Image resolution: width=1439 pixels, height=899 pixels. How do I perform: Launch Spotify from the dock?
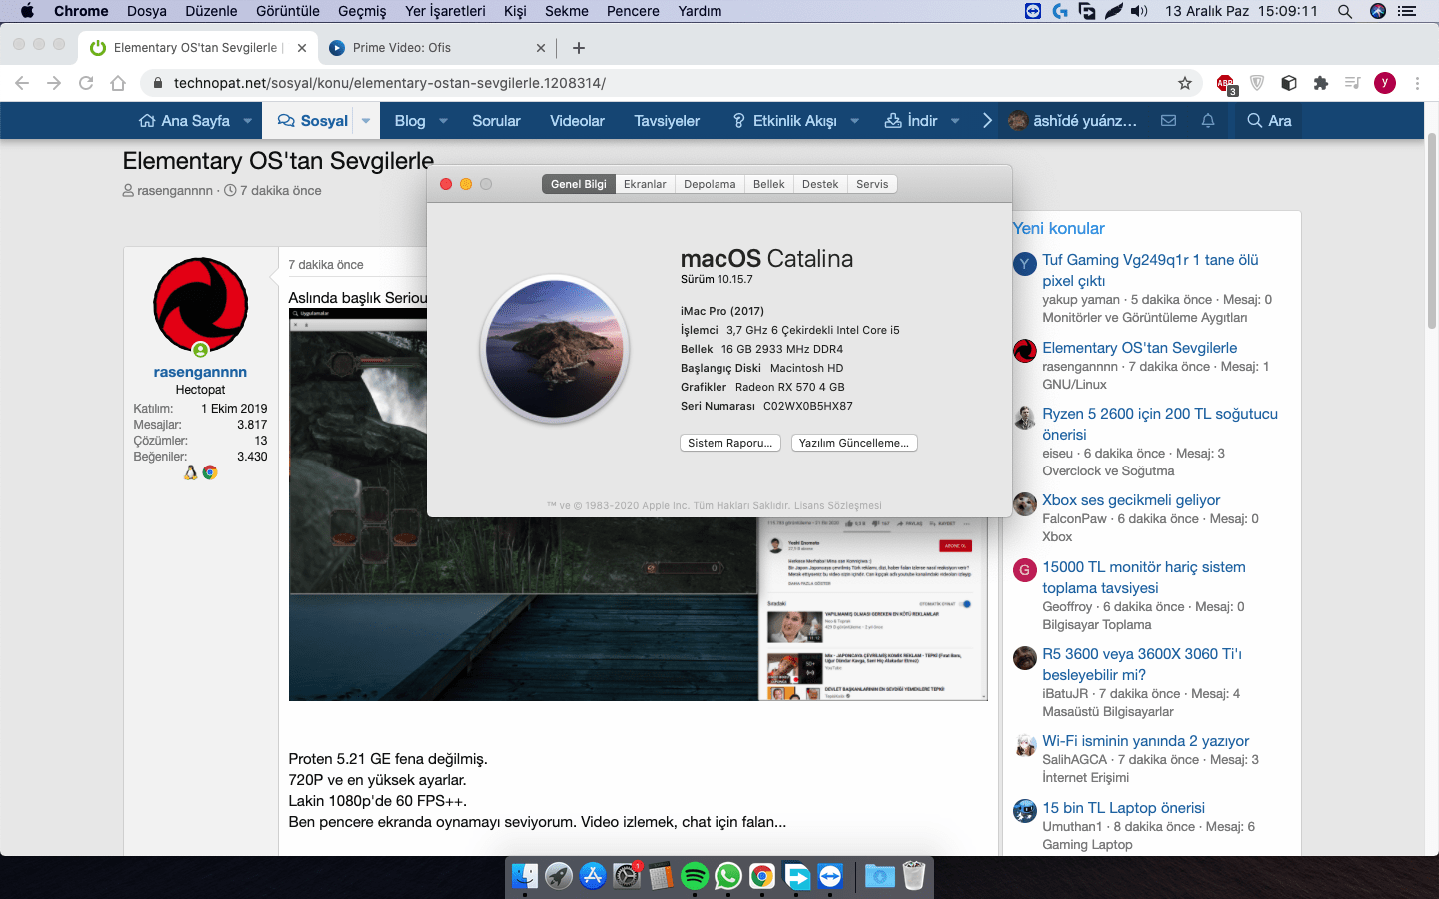694,877
